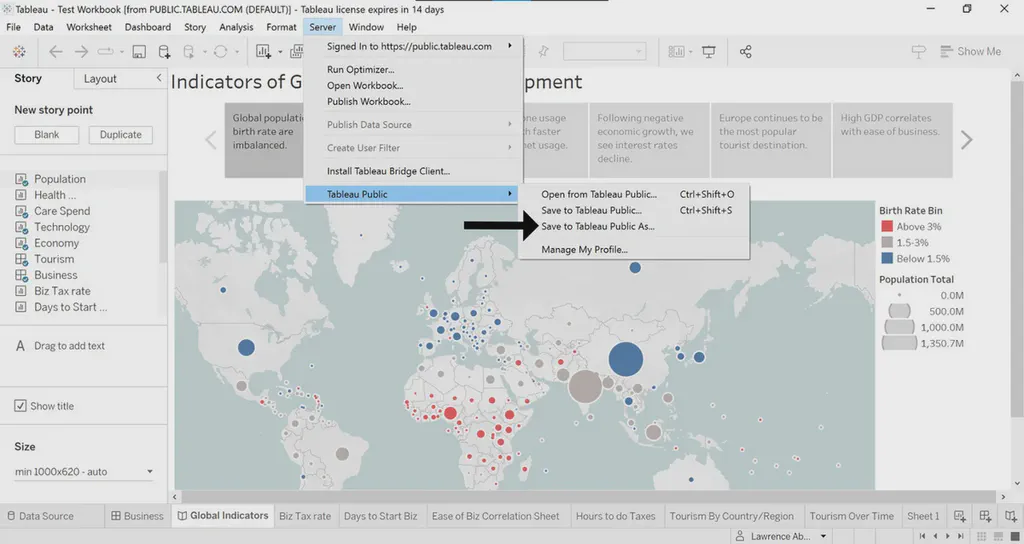This screenshot has width=1024, height=544.
Task: Open dropdown arrow beside new worksheet icon
Action: tap(280, 52)
